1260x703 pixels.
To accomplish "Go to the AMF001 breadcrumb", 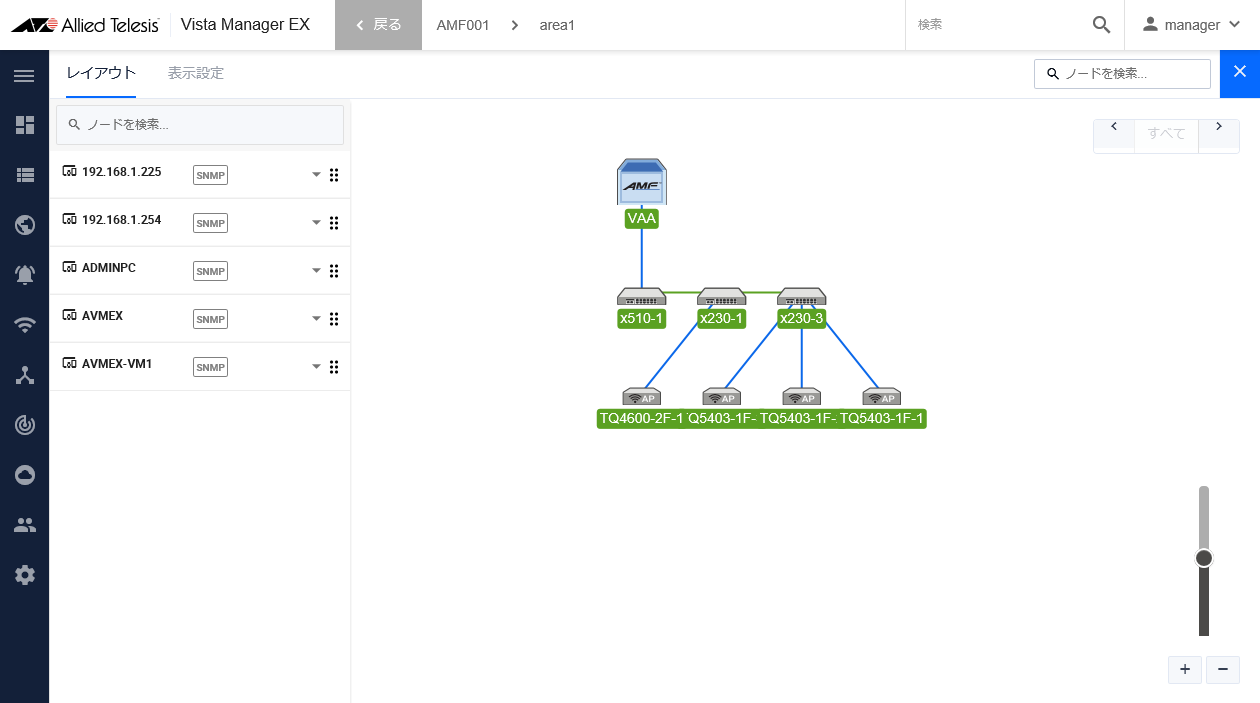I will pyautogui.click(x=463, y=25).
